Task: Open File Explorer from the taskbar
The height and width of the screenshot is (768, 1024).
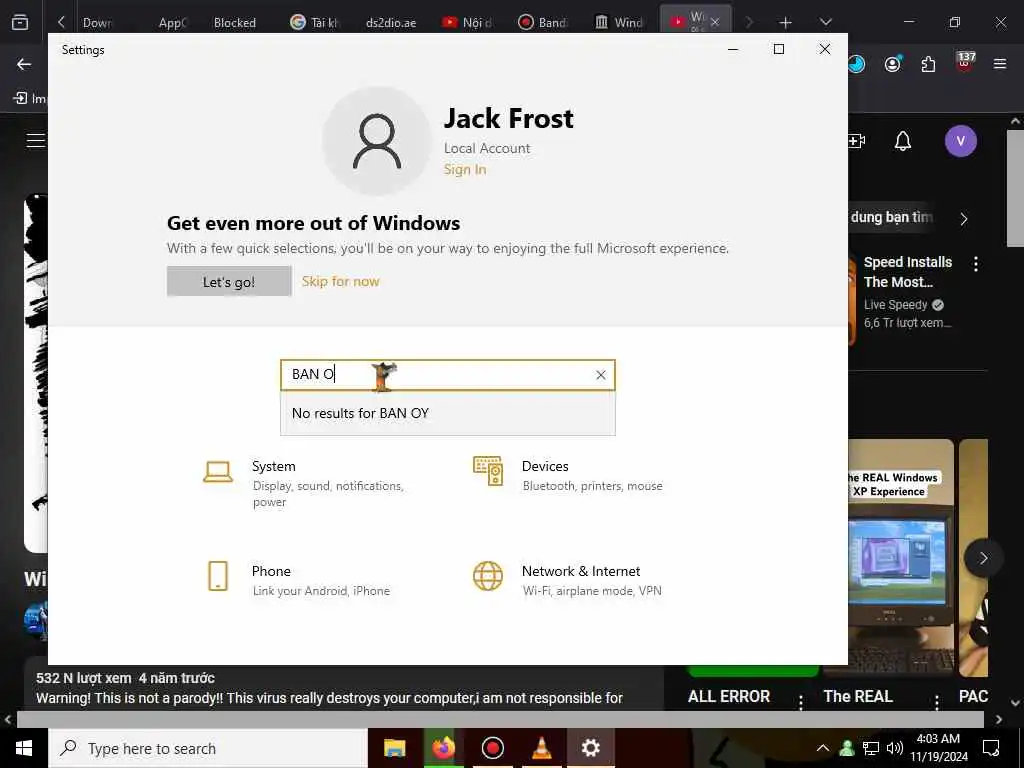Action: pyautogui.click(x=394, y=748)
